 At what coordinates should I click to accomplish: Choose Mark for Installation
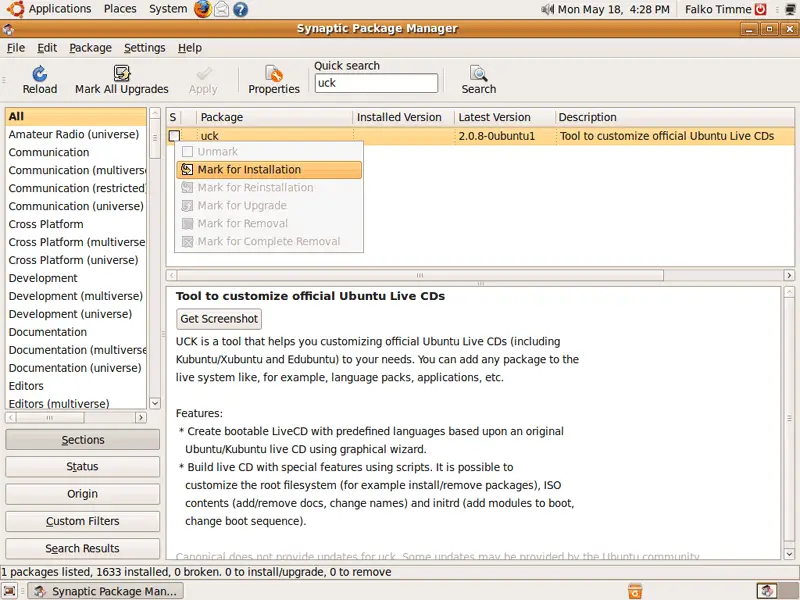tap(269, 169)
